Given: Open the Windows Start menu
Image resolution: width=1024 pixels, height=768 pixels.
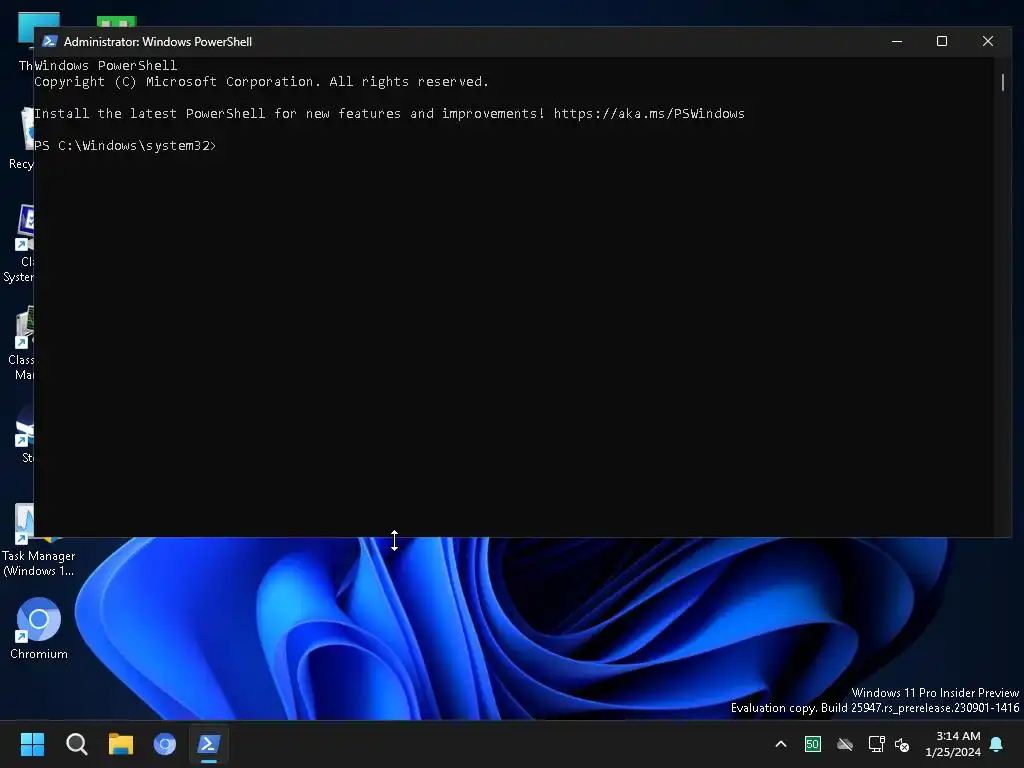Looking at the screenshot, I should [32, 744].
